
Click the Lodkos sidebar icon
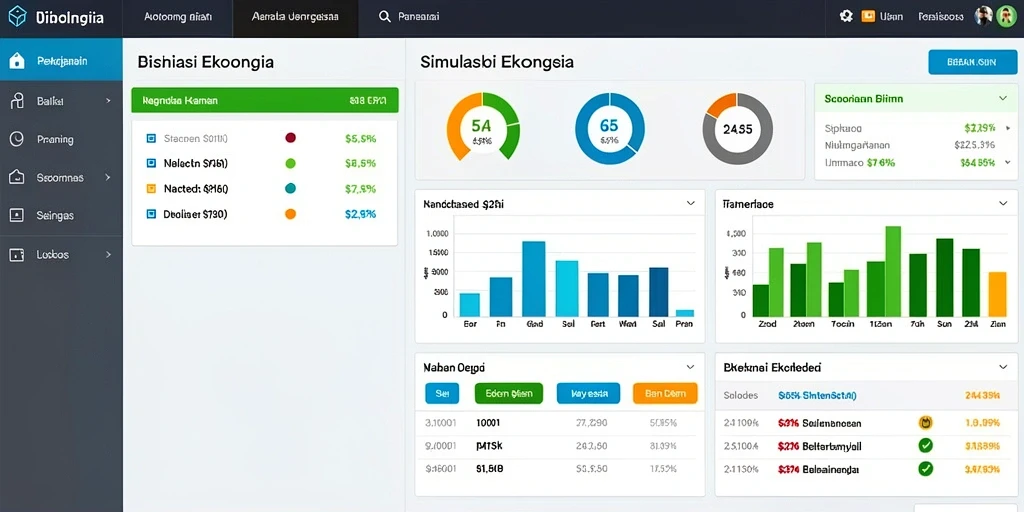(17, 255)
